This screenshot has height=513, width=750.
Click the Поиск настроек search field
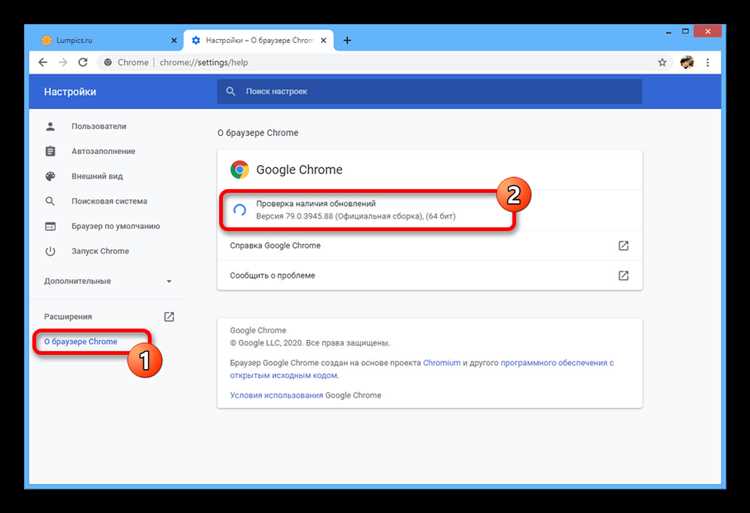pyautogui.click(x=430, y=91)
